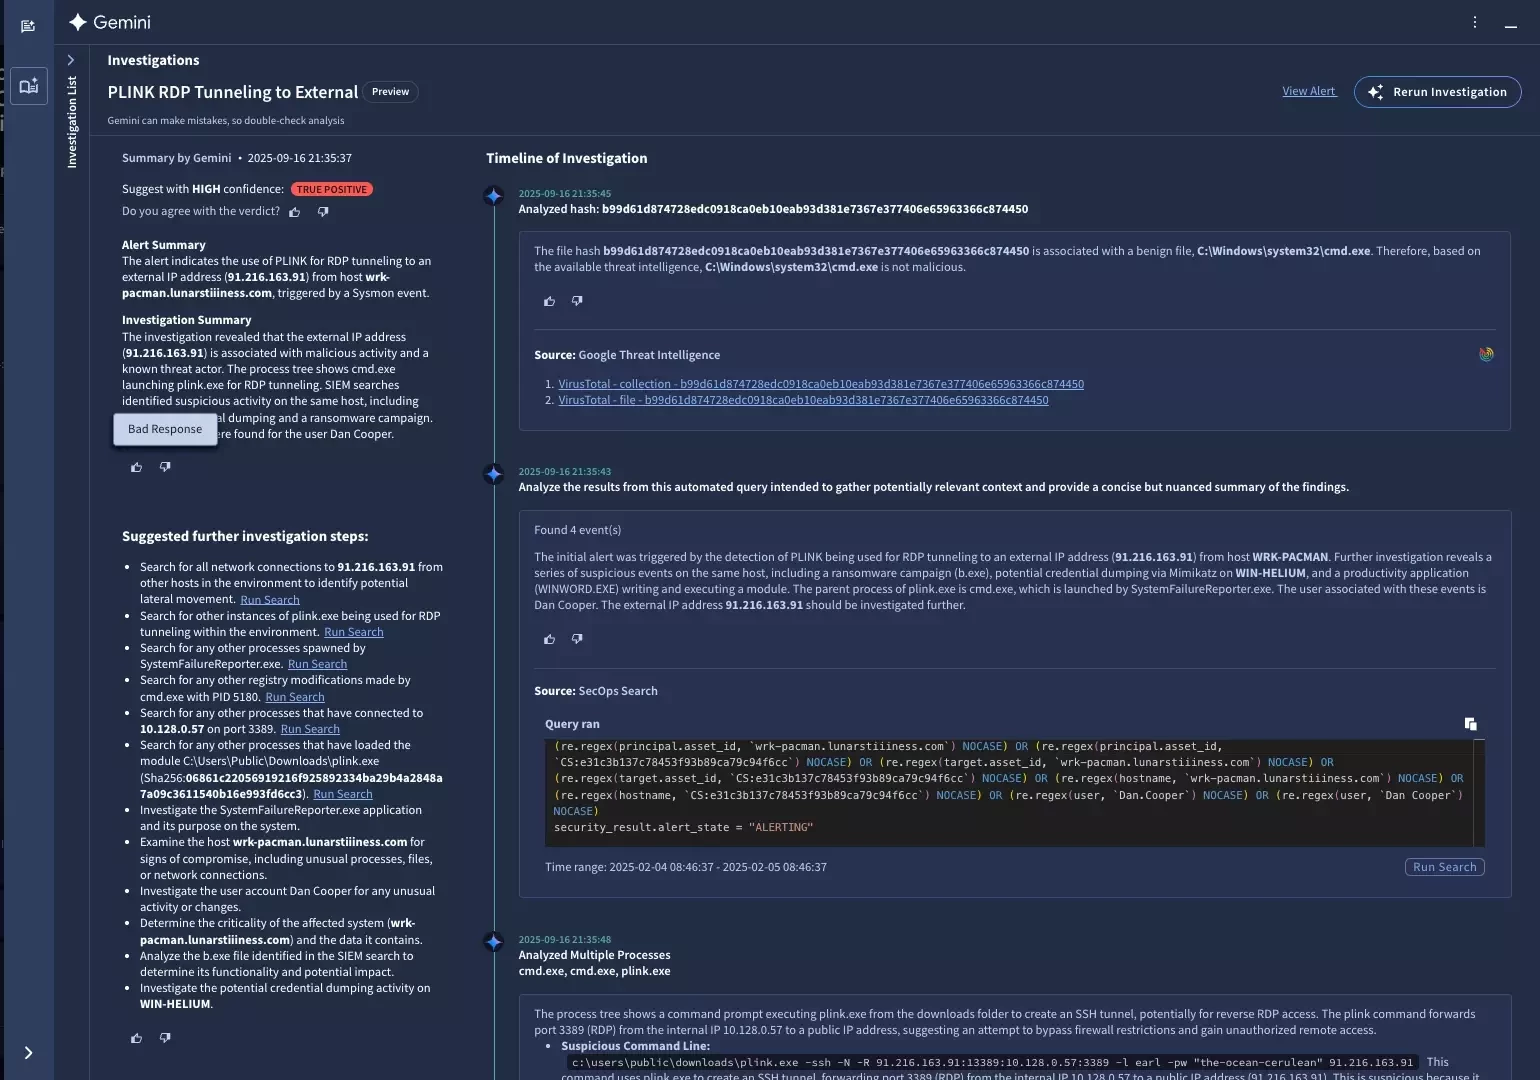Click the top-left chat list icon
The image size is (1540, 1080).
pyautogui.click(x=28, y=26)
